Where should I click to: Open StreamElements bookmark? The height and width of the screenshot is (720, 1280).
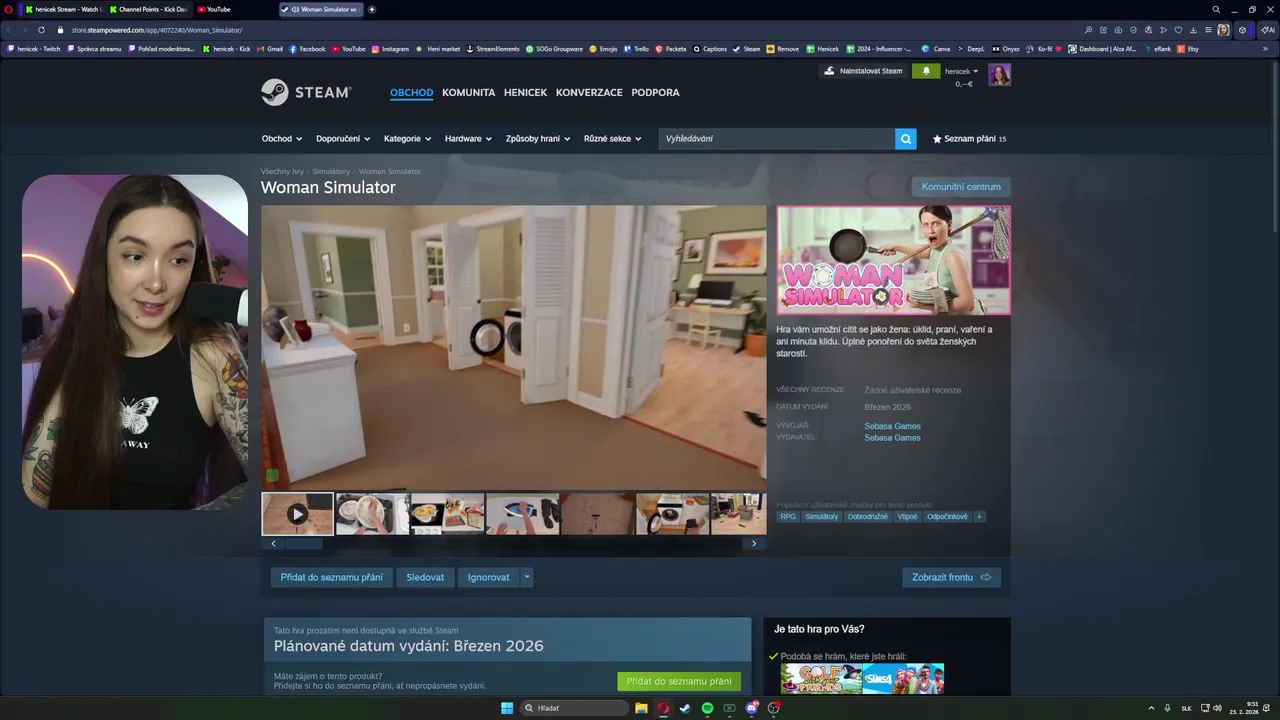493,49
